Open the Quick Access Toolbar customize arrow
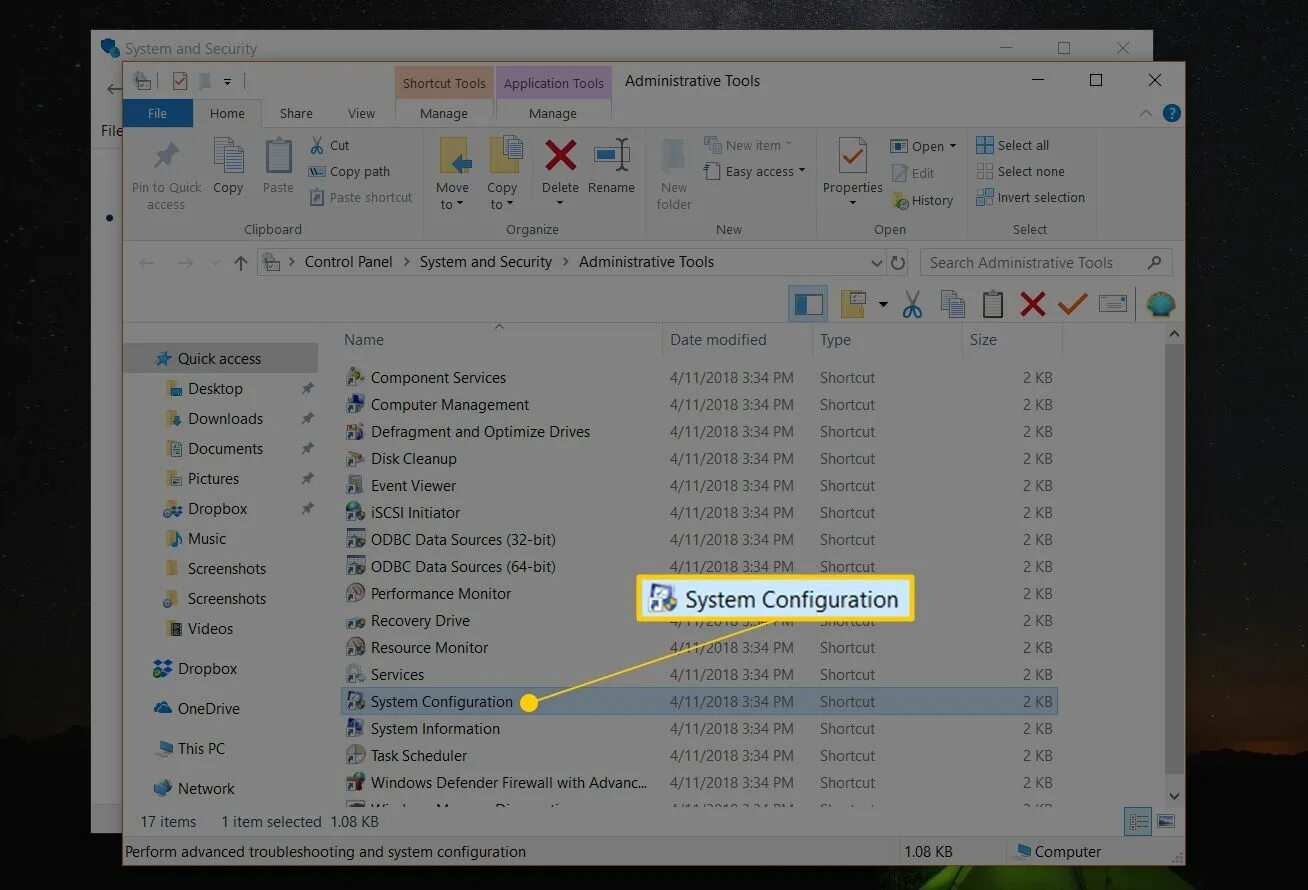Image resolution: width=1308 pixels, height=890 pixels. tap(227, 82)
